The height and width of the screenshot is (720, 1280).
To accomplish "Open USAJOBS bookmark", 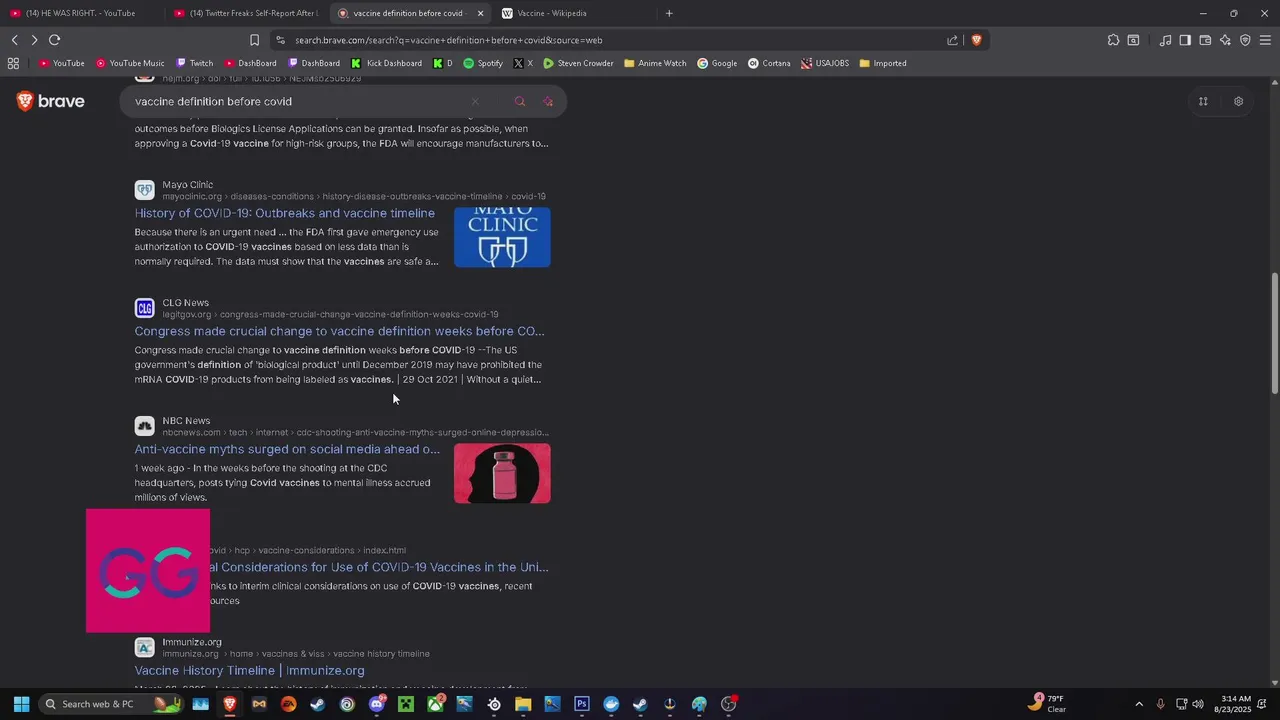I will tap(825, 63).
